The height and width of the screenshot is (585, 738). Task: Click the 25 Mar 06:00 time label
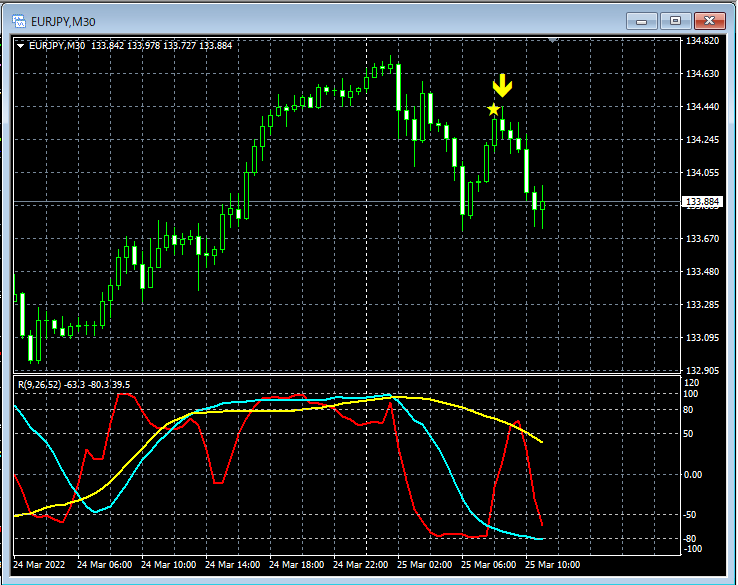[x=488, y=564]
